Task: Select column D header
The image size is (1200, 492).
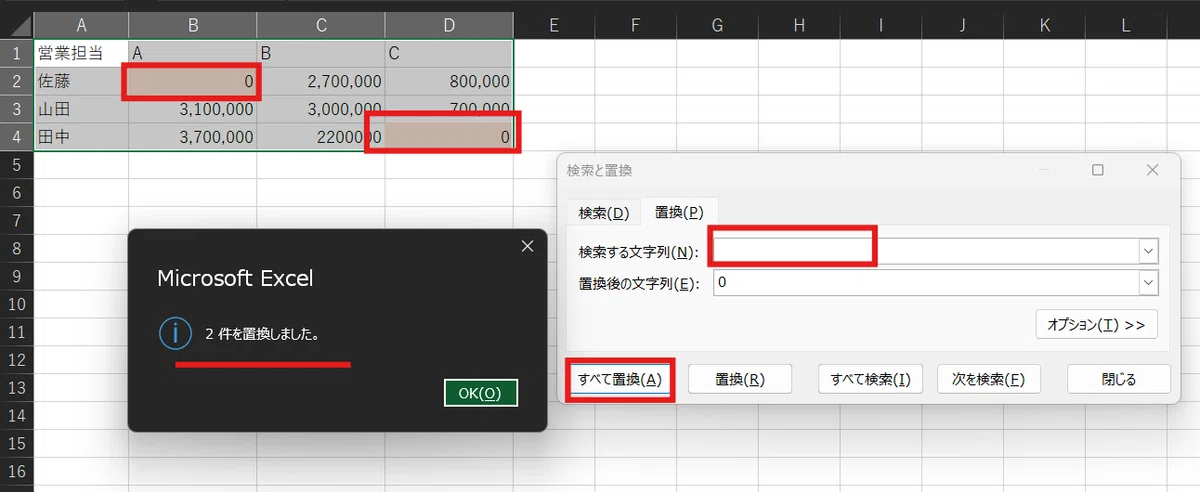Action: pos(449,25)
